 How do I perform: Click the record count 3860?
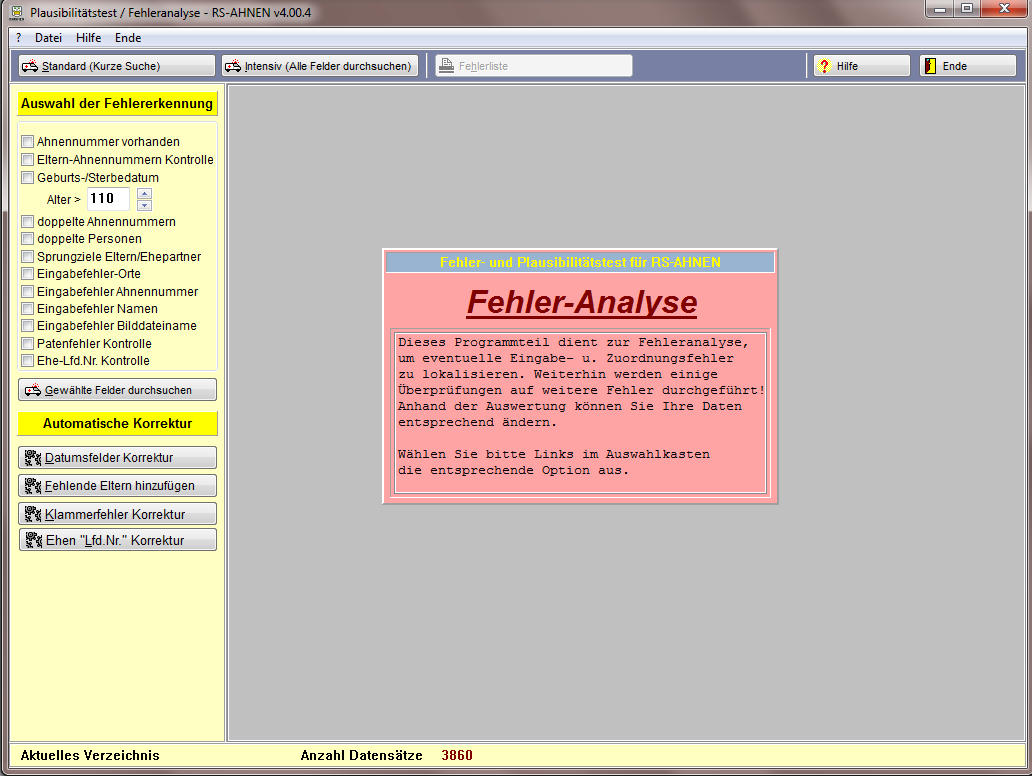(x=457, y=756)
